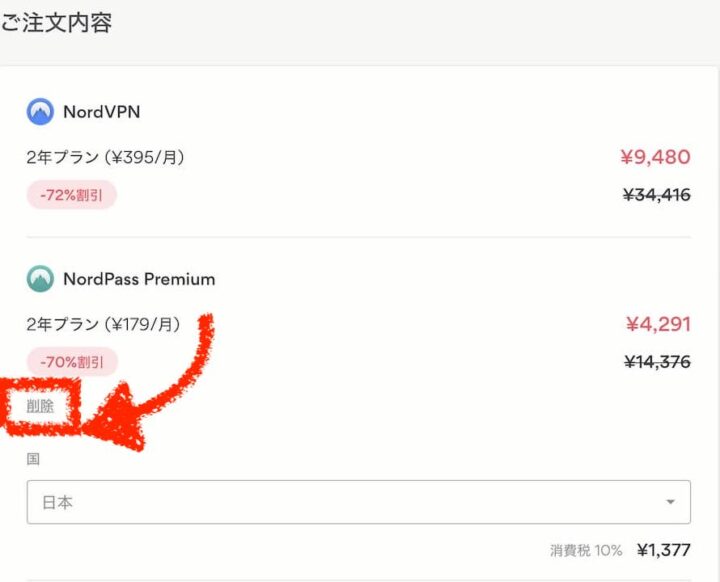This screenshot has height=582, width=720.
Task: Click the struck-through ¥14,376 original price
Action: tap(657, 362)
